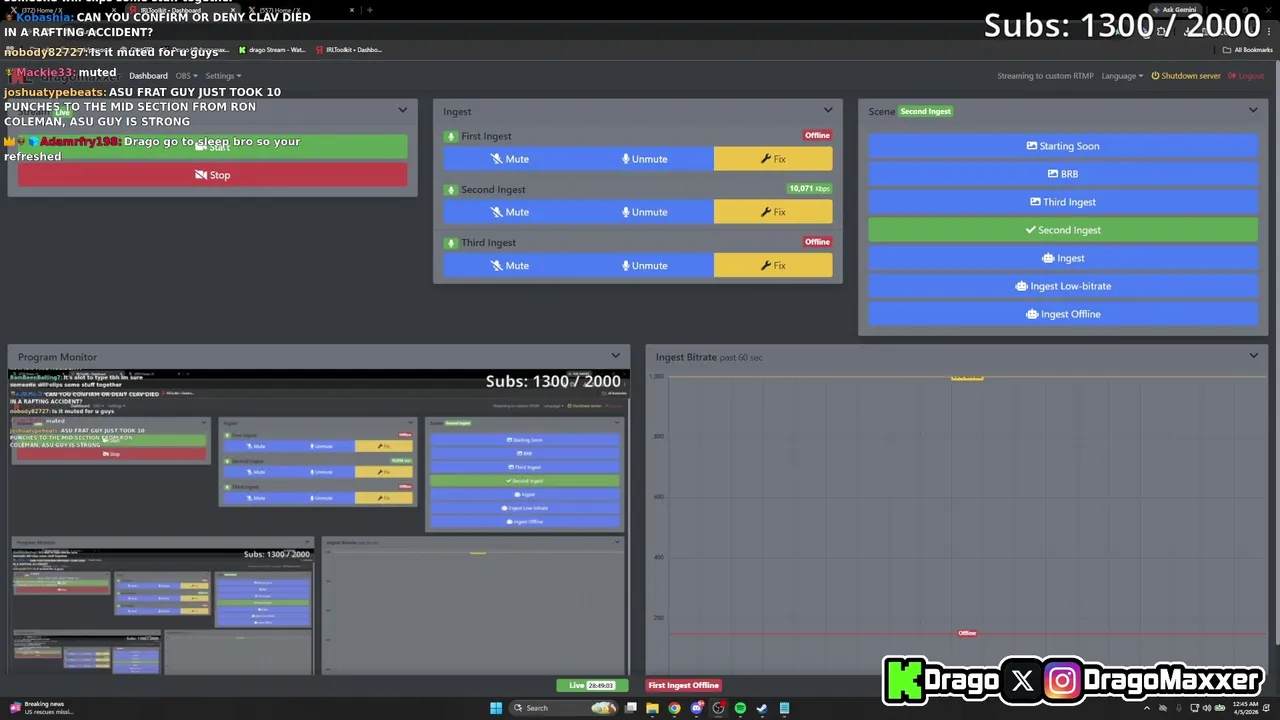The height and width of the screenshot is (720, 1280).
Task: Open the IRLToolkit Dashboard bookmark
Action: pyautogui.click(x=349, y=49)
